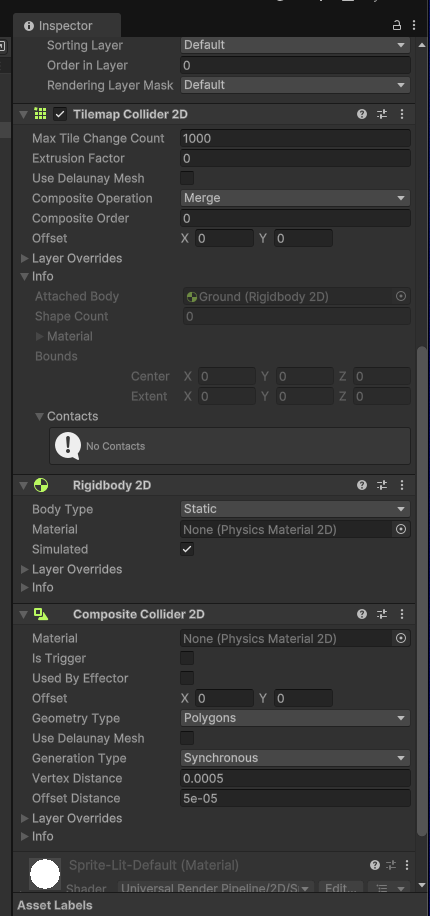The image size is (430, 916).
Task: Open Inspector tab kebab menu
Action: click(x=414, y=25)
